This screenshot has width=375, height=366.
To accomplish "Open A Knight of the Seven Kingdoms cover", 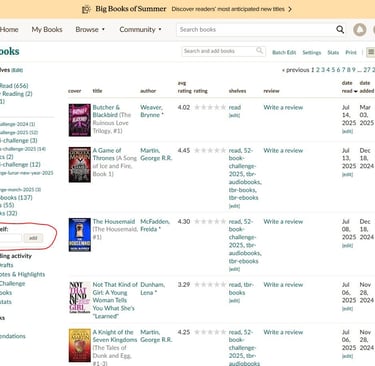I will [80, 345].
